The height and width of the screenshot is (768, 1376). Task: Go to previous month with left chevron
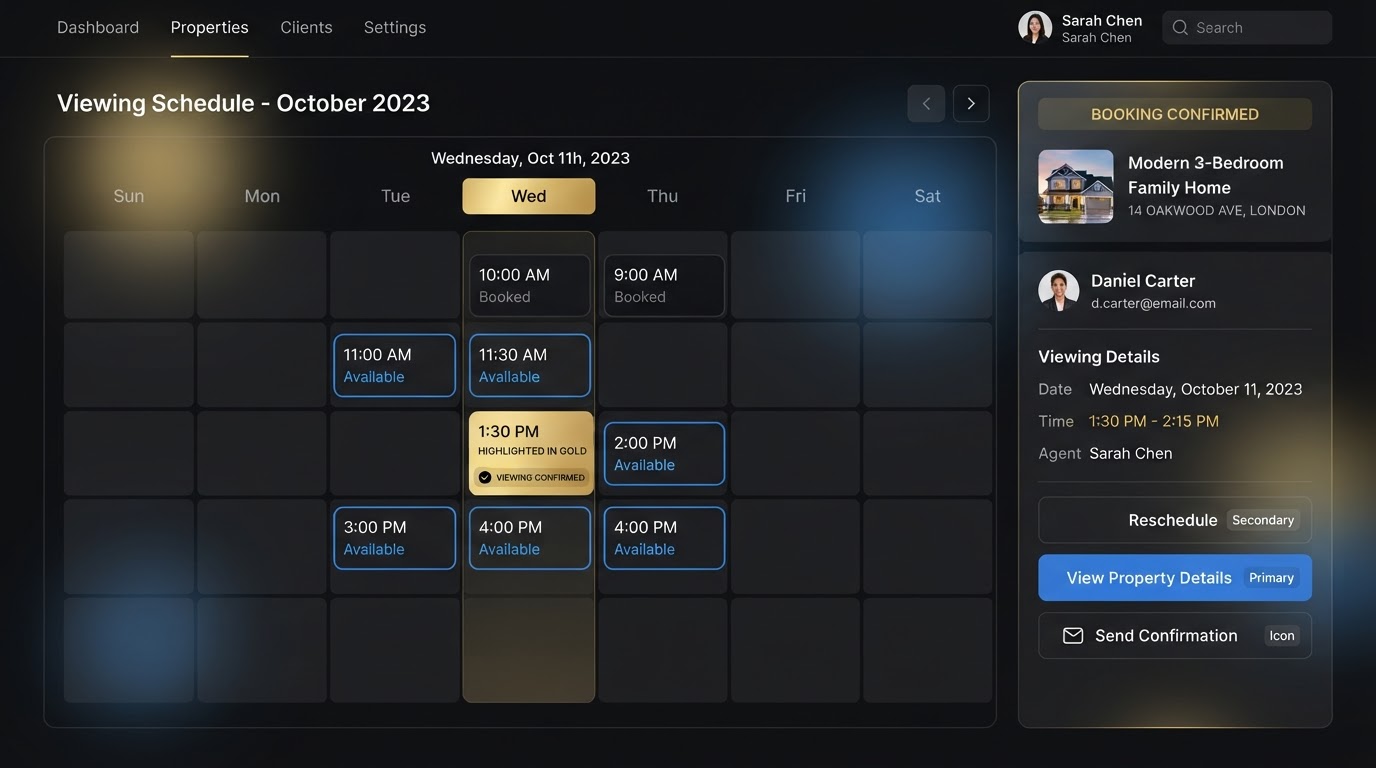926,104
